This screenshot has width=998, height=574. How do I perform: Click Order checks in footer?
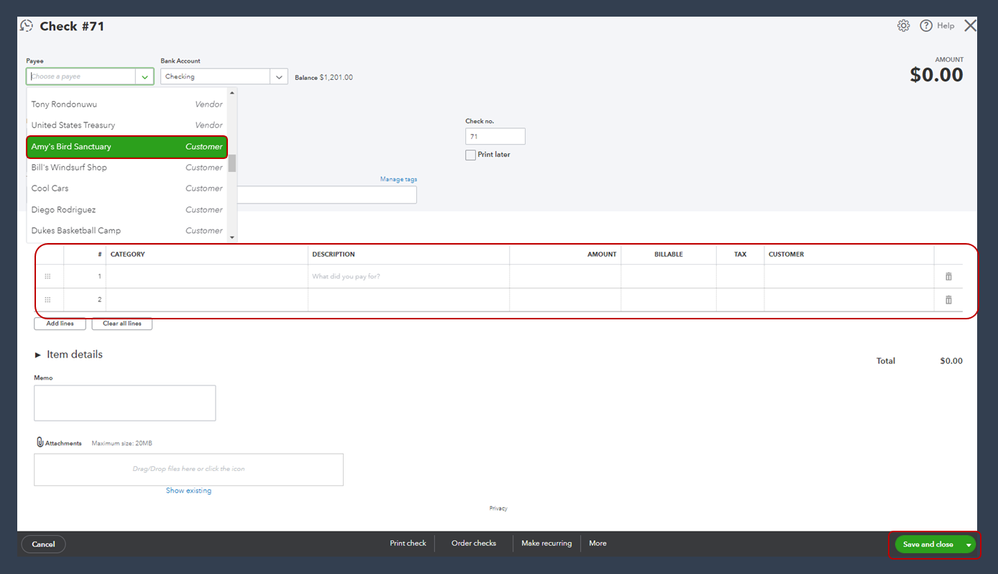click(x=474, y=543)
